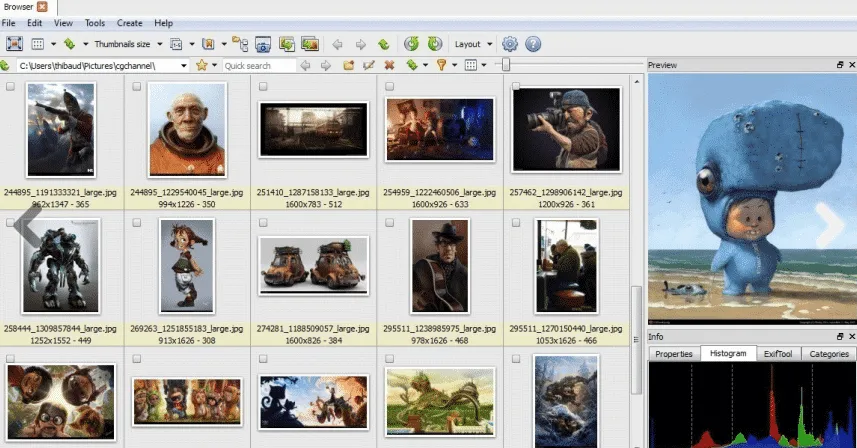Go to previous file arrow beside Quick search
857x448 pixels.
point(306,66)
